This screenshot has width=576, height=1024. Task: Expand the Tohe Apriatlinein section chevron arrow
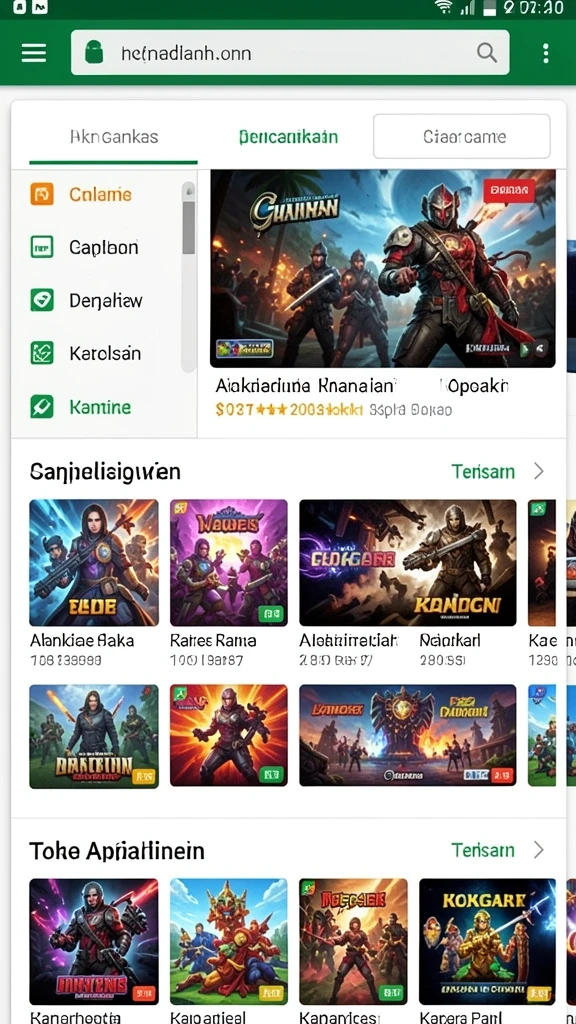[x=539, y=850]
